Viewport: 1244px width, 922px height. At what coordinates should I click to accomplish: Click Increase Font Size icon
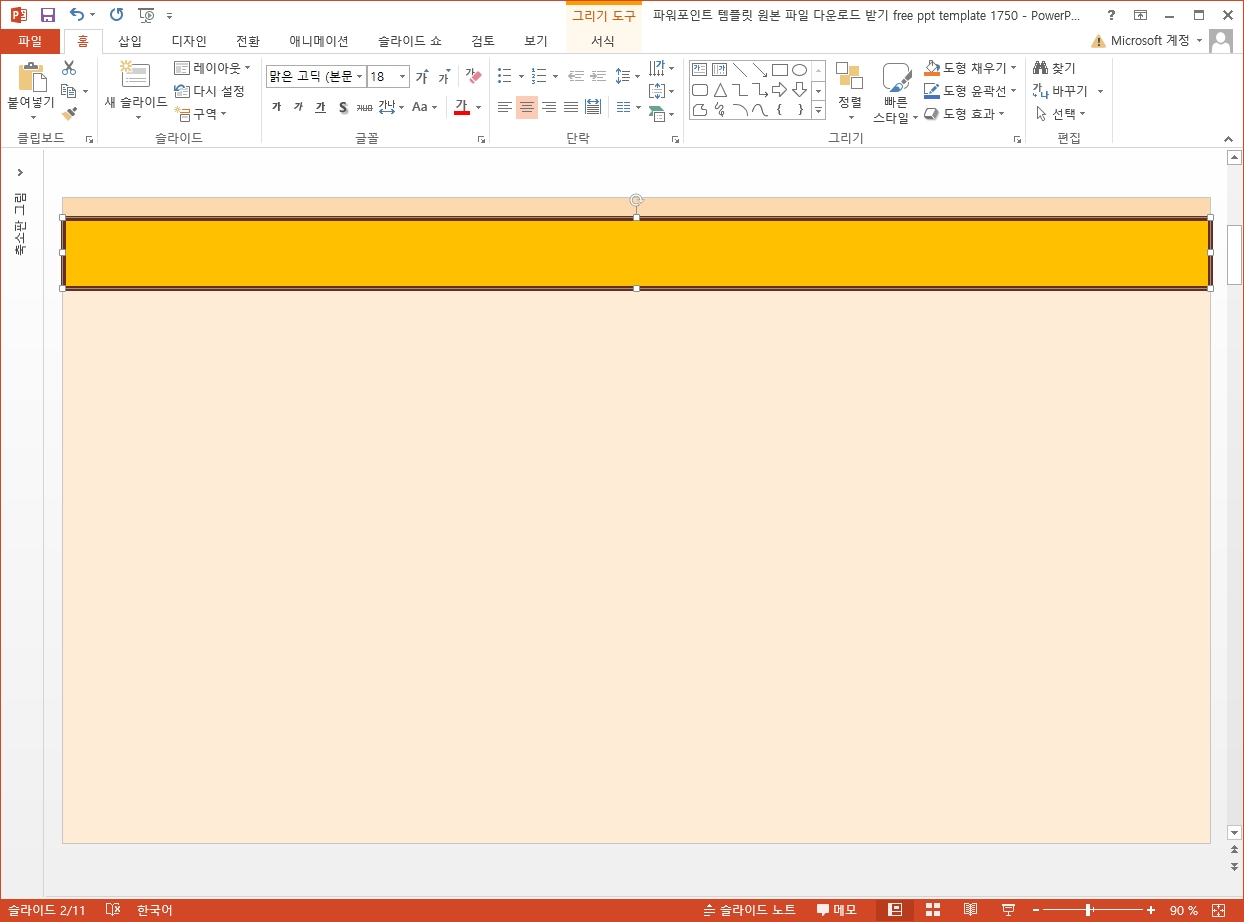tap(422, 77)
